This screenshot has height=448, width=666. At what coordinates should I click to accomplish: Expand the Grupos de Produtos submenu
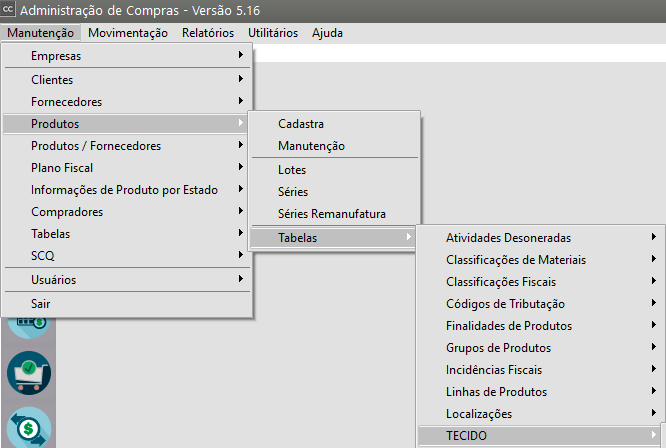tap(498, 348)
